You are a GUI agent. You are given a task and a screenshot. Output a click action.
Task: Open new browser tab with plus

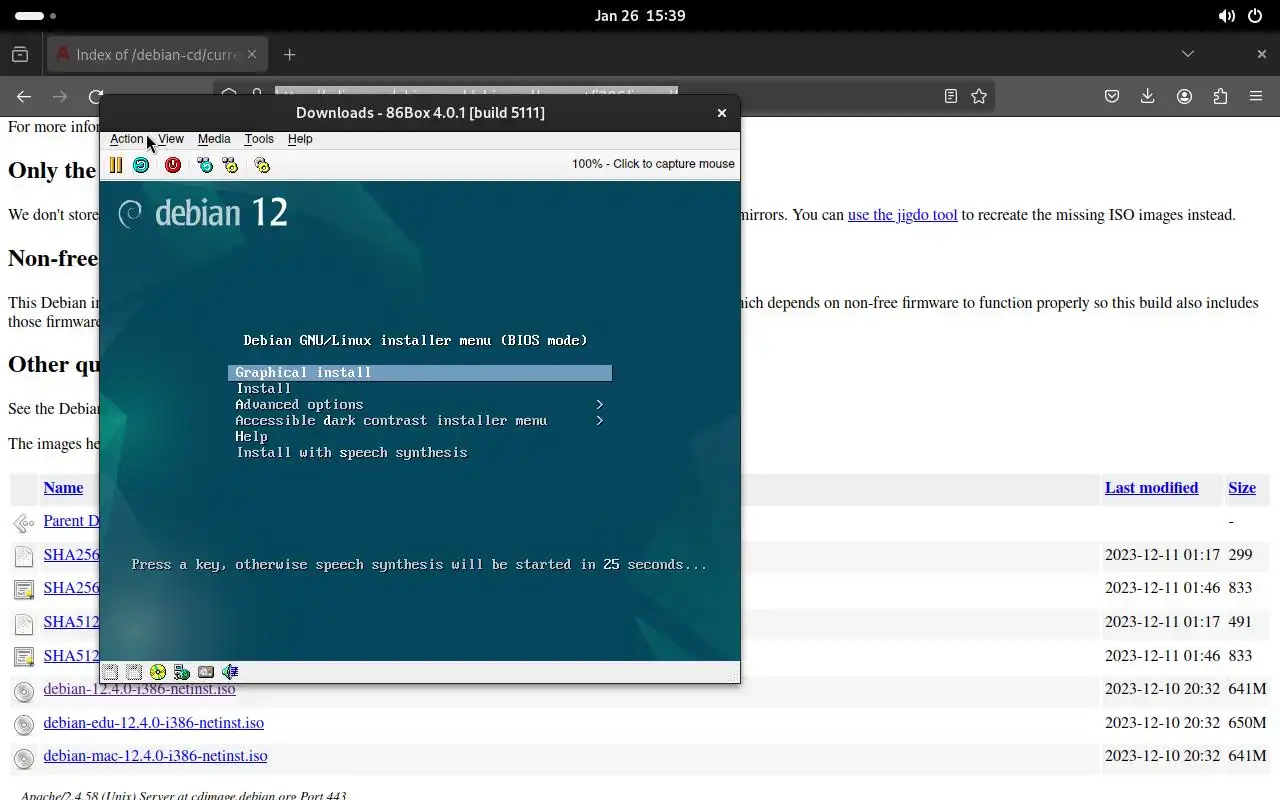[289, 54]
